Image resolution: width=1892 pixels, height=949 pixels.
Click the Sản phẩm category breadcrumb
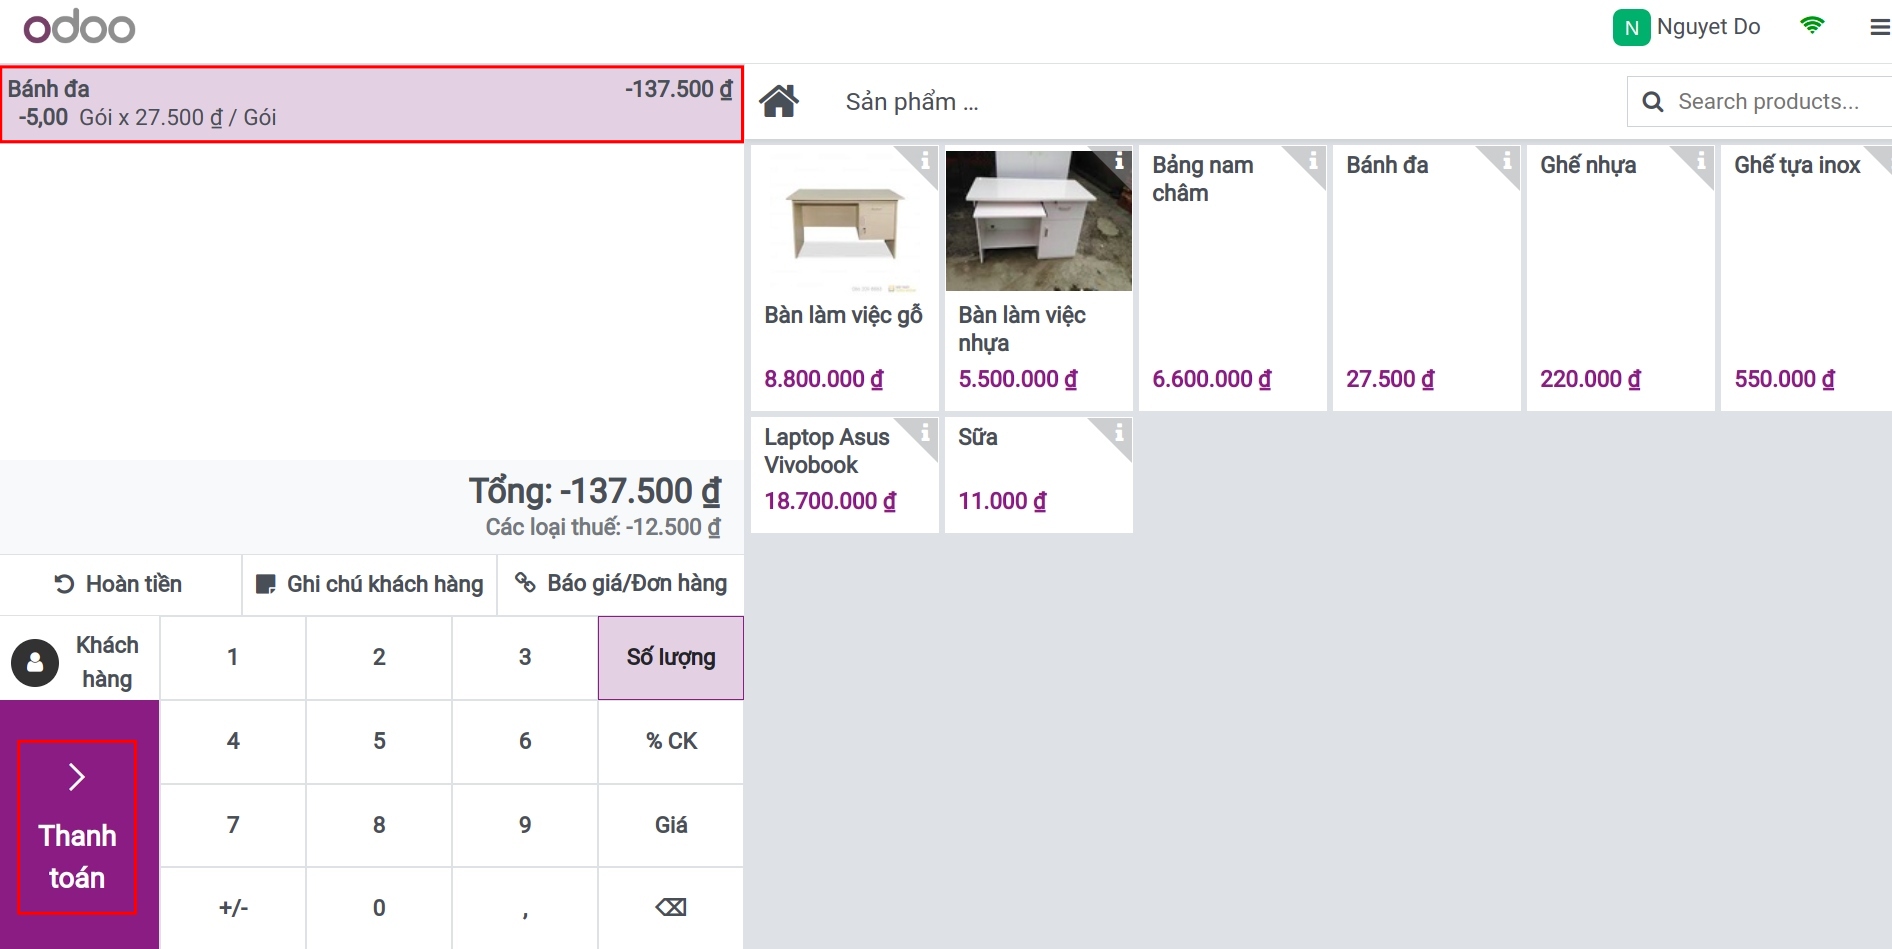(x=911, y=102)
